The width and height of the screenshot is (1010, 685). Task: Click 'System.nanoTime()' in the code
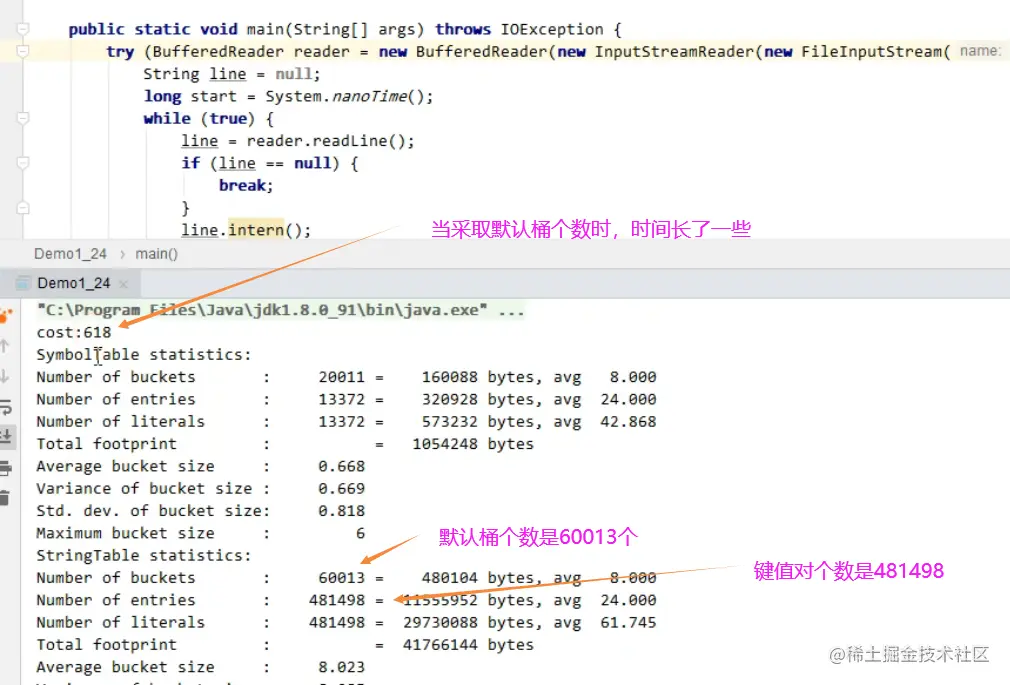[345, 97]
